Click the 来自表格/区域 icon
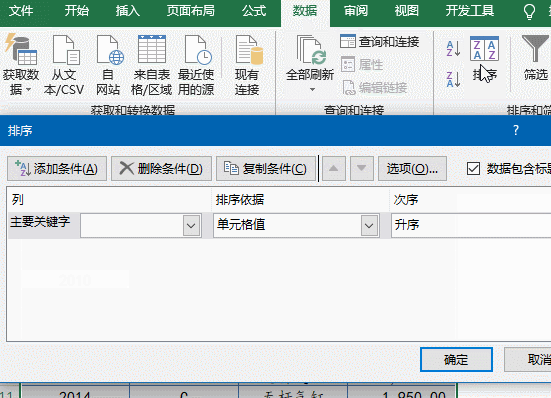This screenshot has height=398, width=551. click(152, 49)
